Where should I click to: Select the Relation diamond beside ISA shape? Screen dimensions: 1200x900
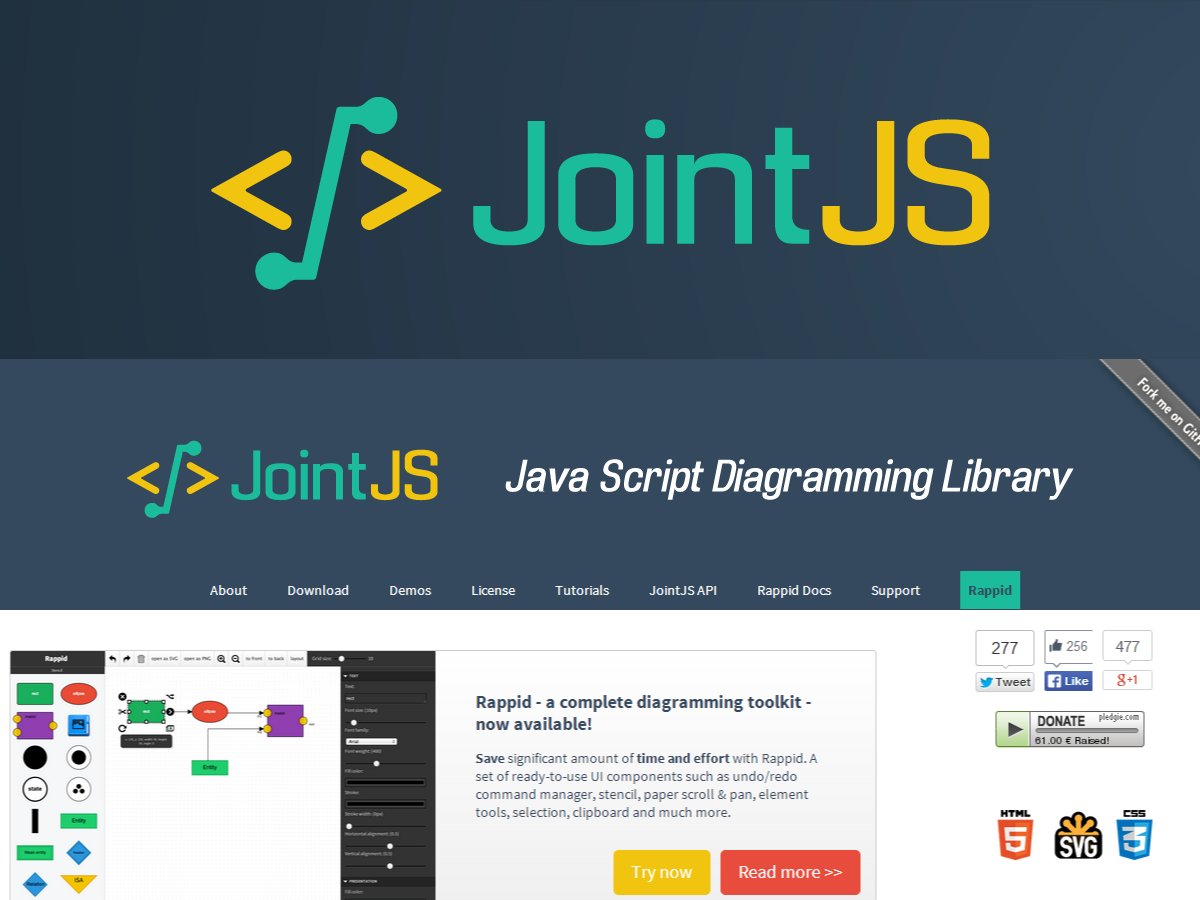pyautogui.click(x=35, y=884)
